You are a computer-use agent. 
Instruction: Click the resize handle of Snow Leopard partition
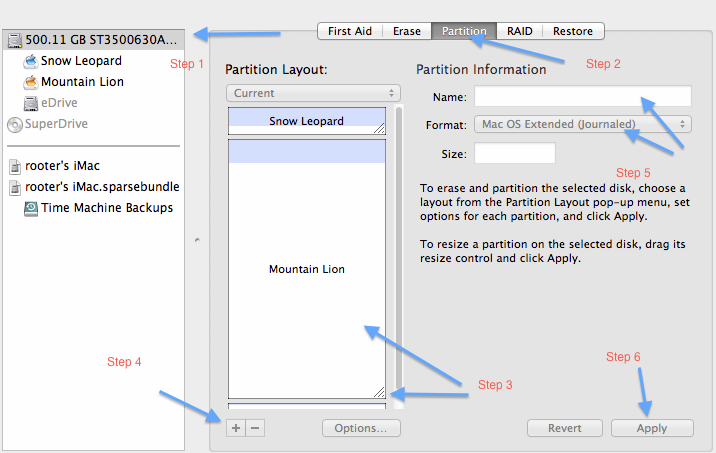(379, 129)
